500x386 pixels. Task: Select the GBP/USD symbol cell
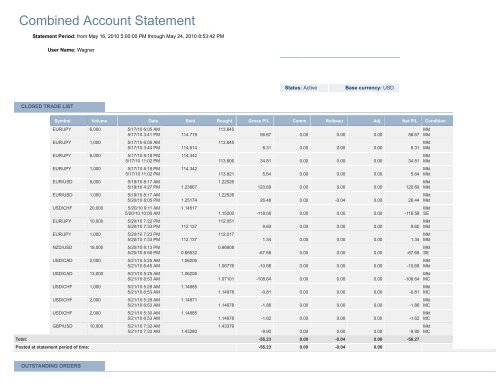click(62, 326)
